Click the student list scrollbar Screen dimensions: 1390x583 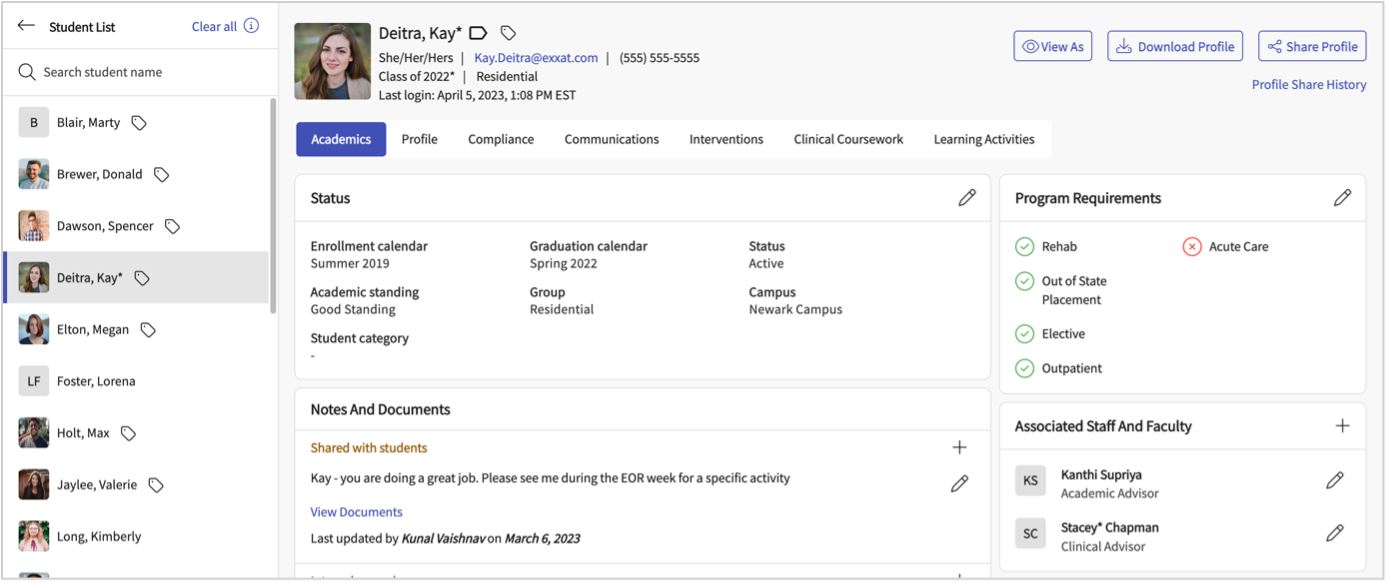(x=273, y=205)
